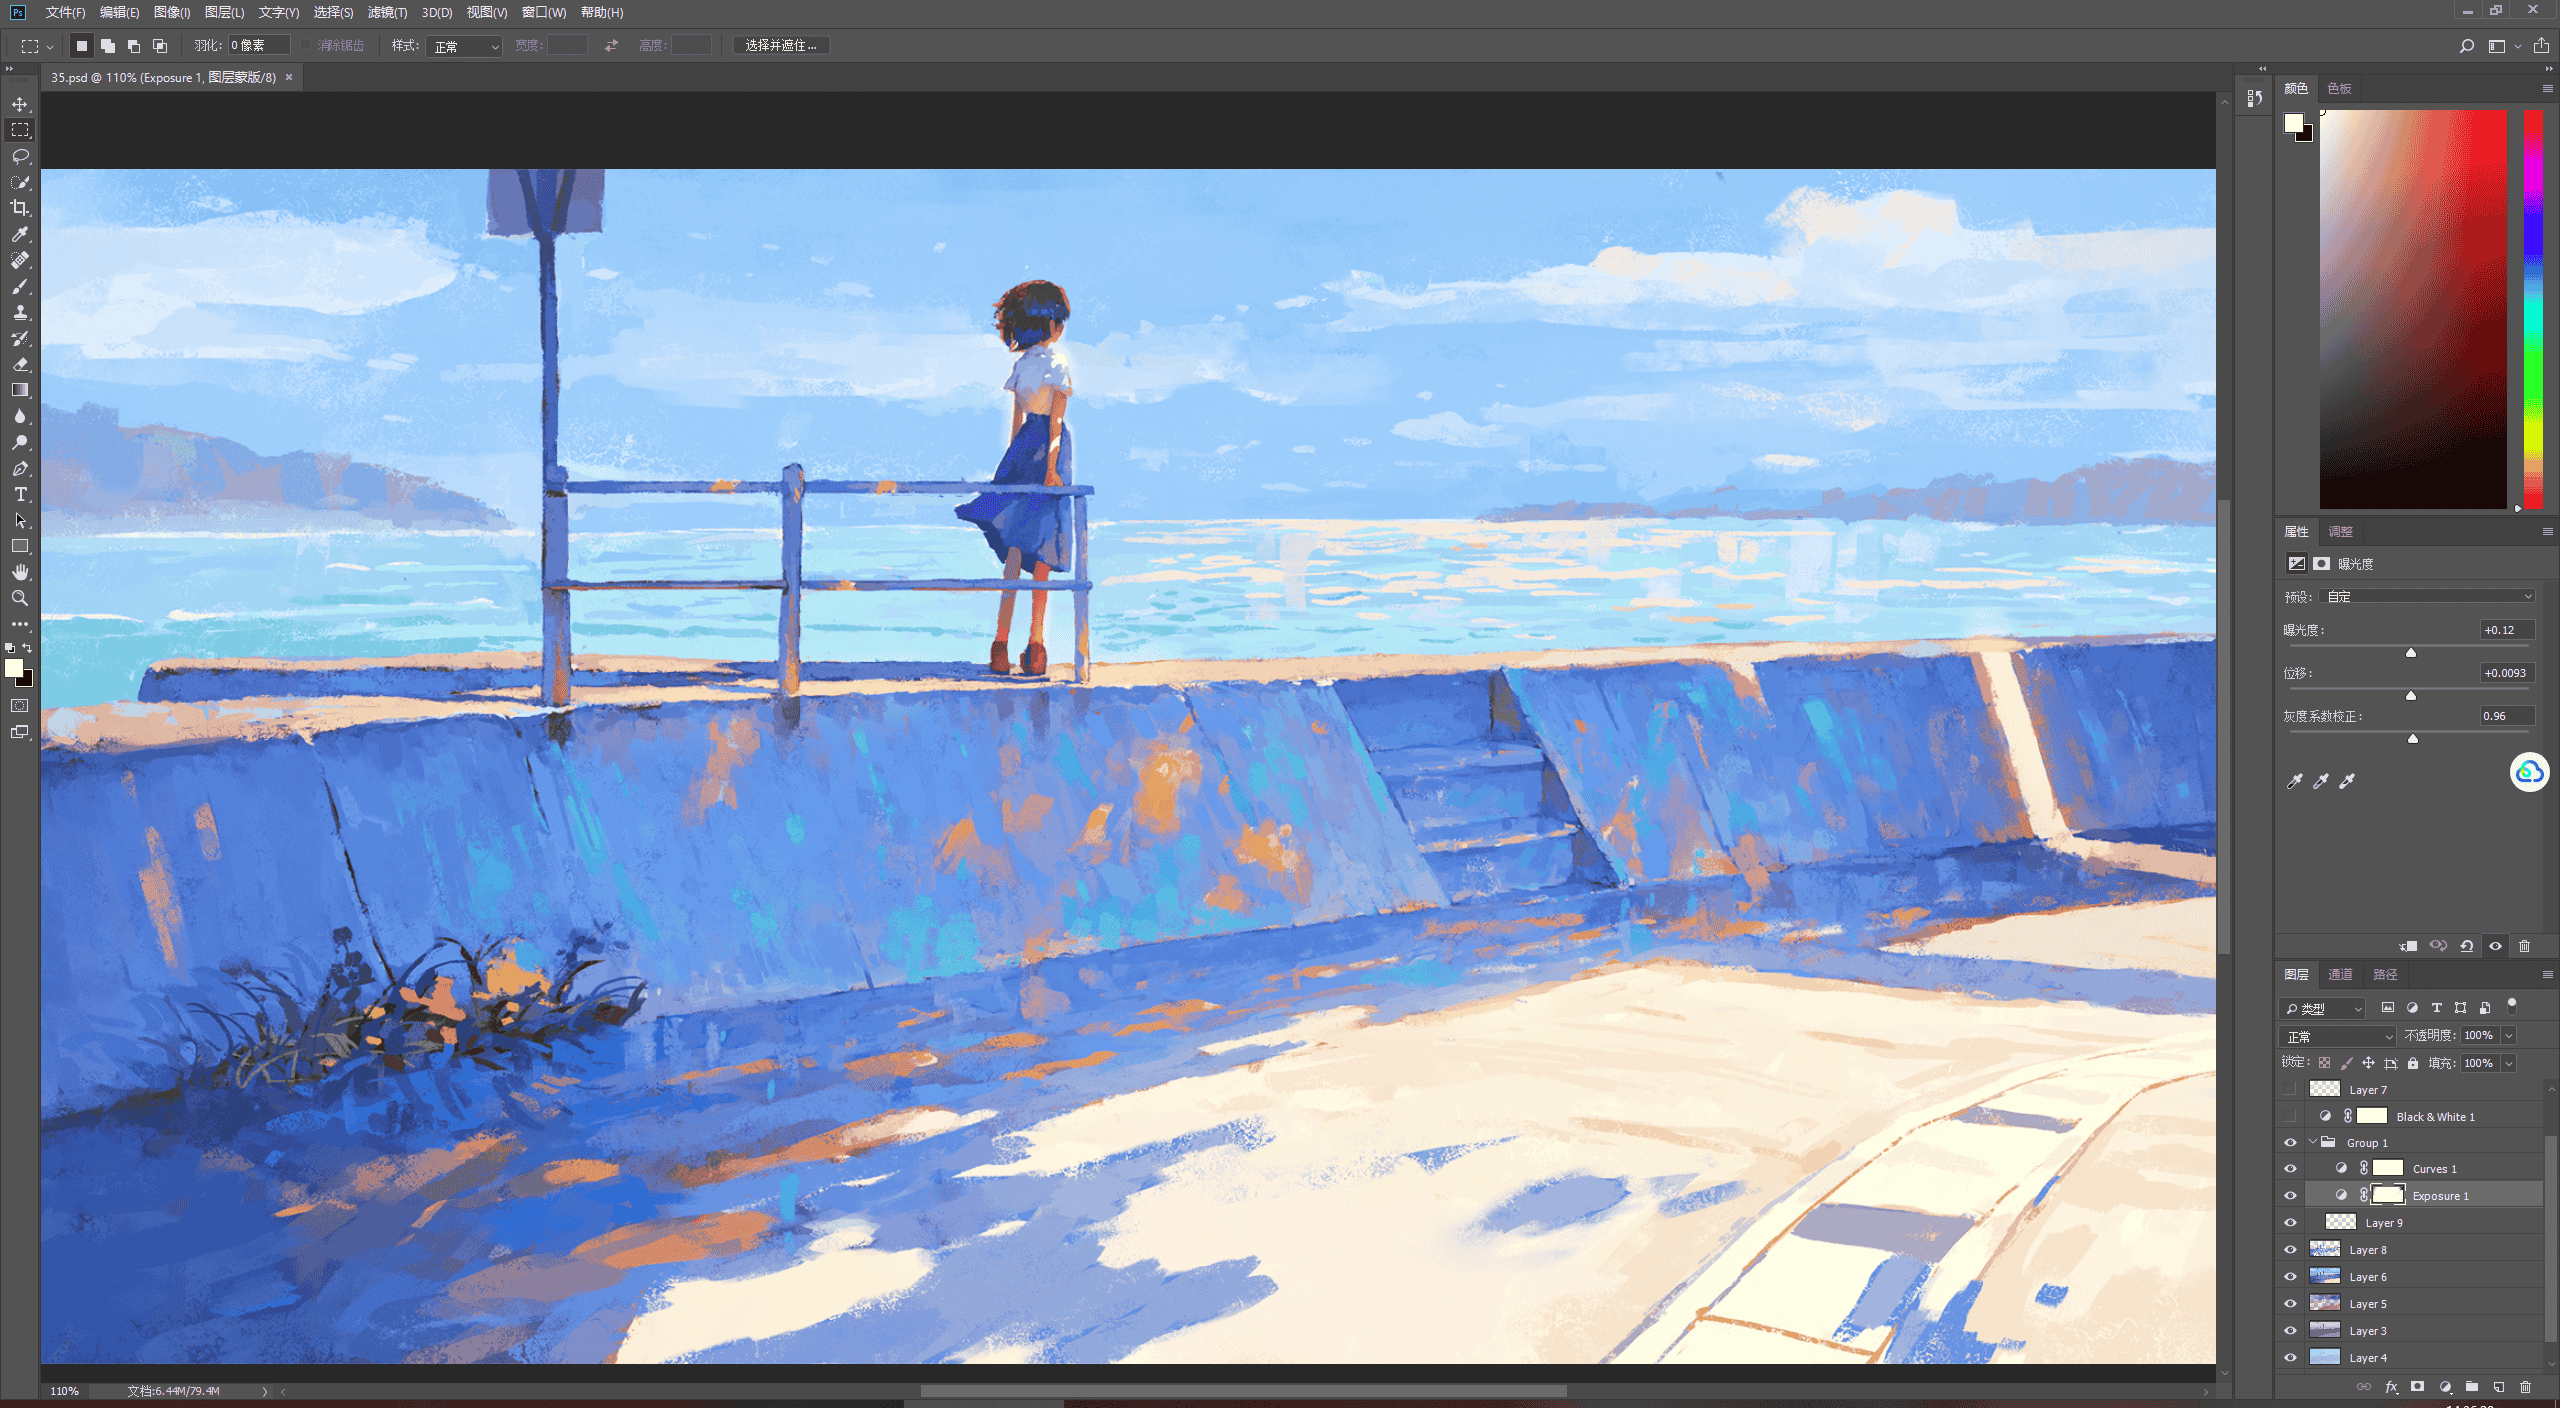Select the Brush tool
Viewport: 2560px width, 1408px height.
pos(20,286)
